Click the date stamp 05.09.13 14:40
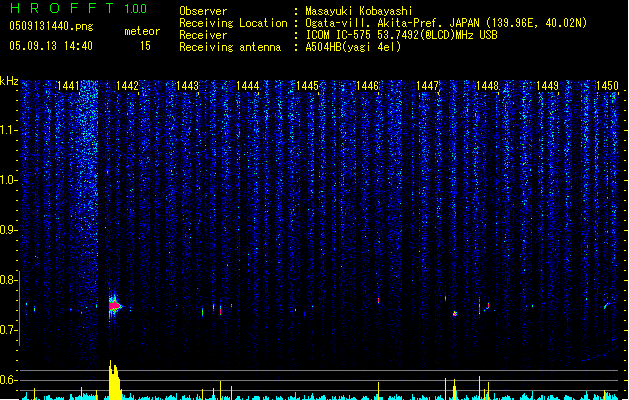Image resolution: width=629 pixels, height=400 pixels. tap(51, 46)
